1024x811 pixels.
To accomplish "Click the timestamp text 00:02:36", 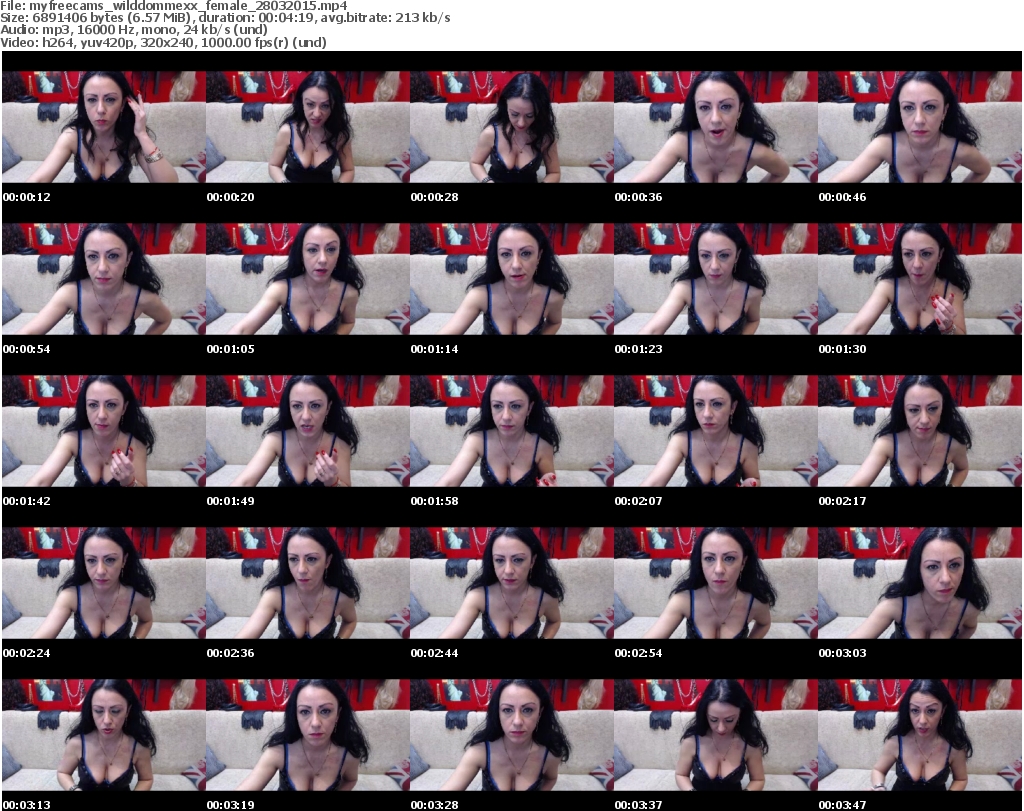I will pos(231,653).
